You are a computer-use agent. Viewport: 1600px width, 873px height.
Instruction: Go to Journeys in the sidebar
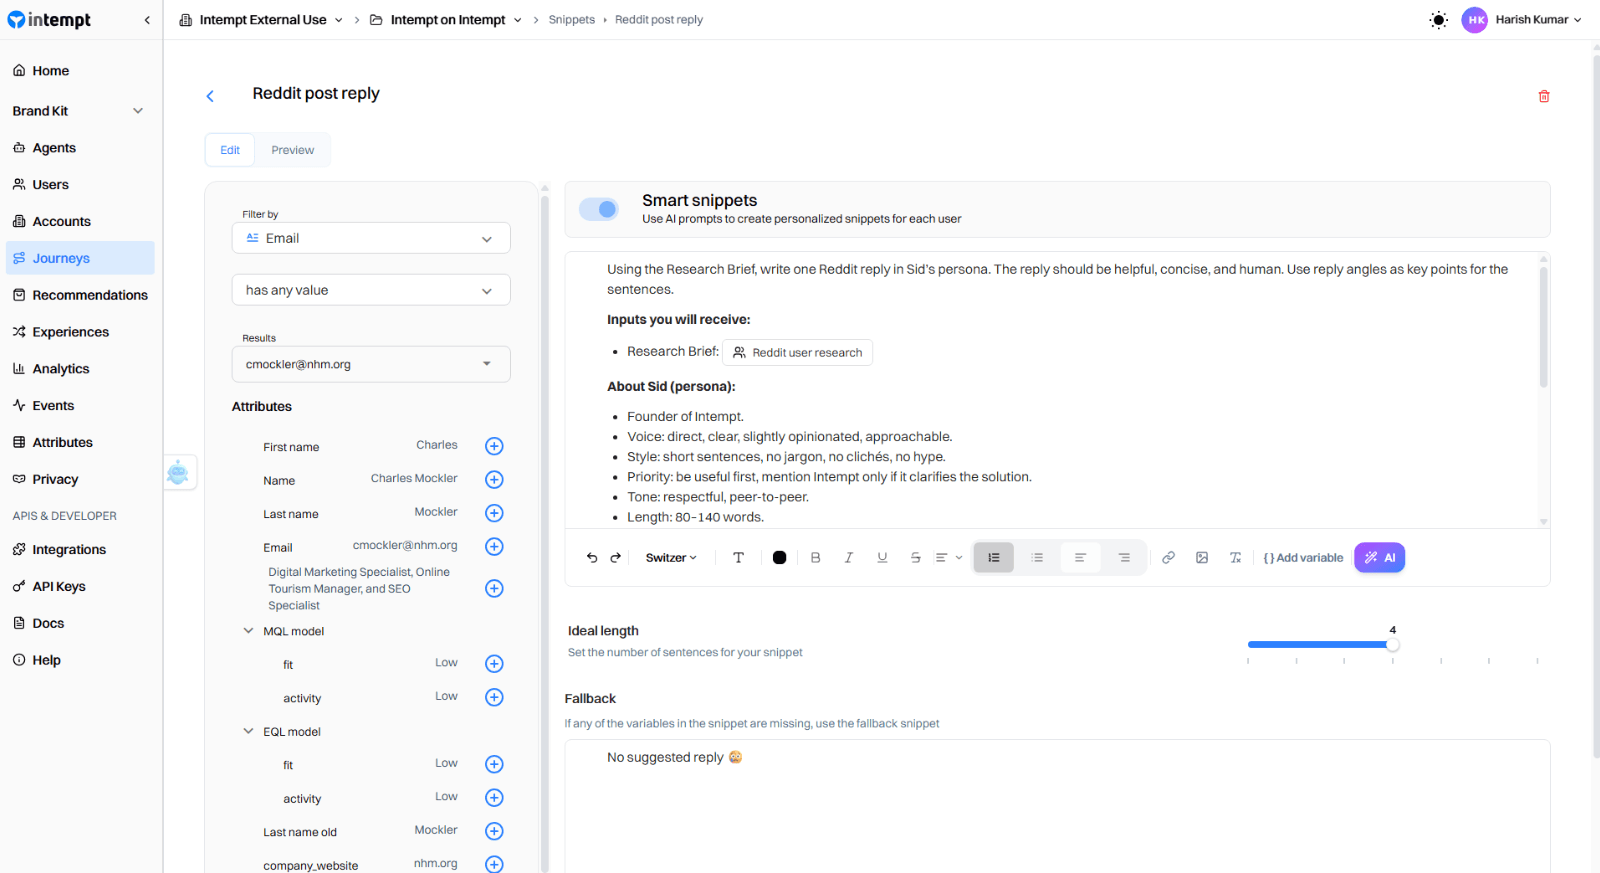(x=80, y=258)
